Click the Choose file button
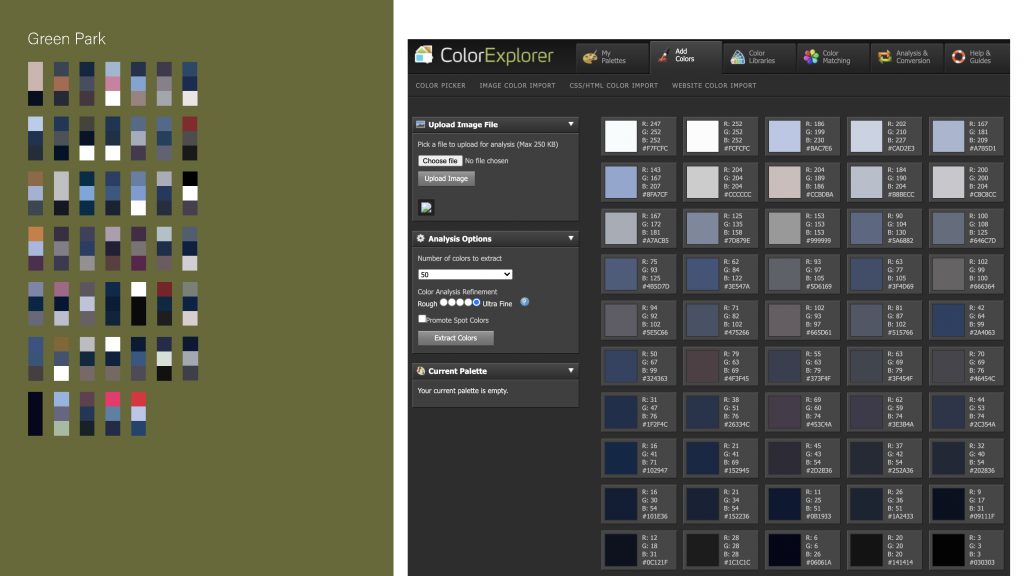The height and width of the screenshot is (576, 1024). 440,161
